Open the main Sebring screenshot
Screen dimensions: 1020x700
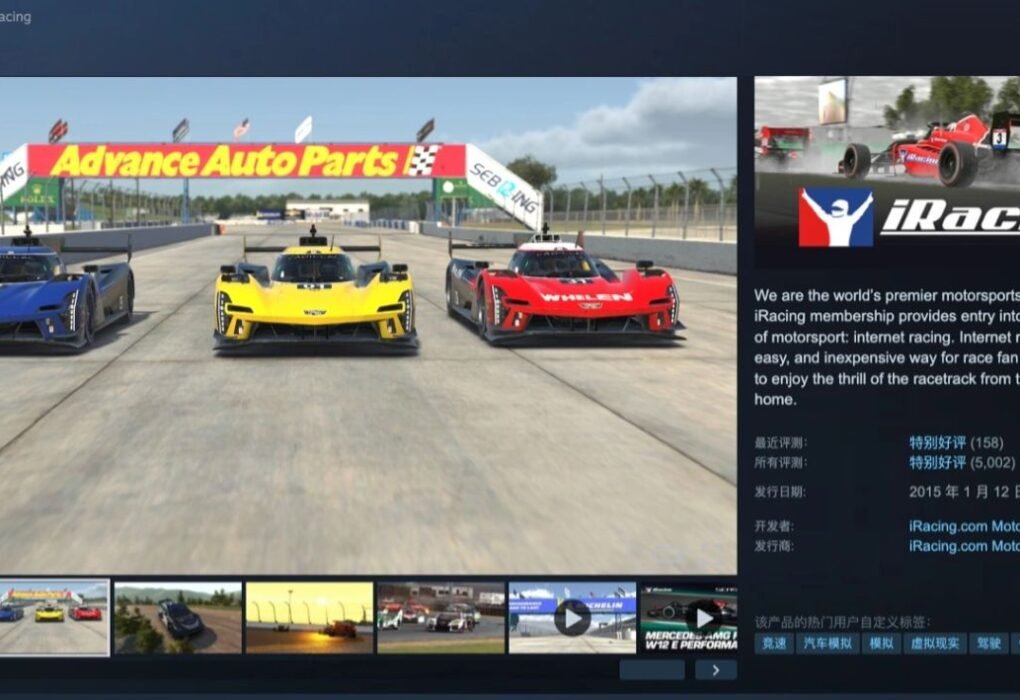[368, 325]
